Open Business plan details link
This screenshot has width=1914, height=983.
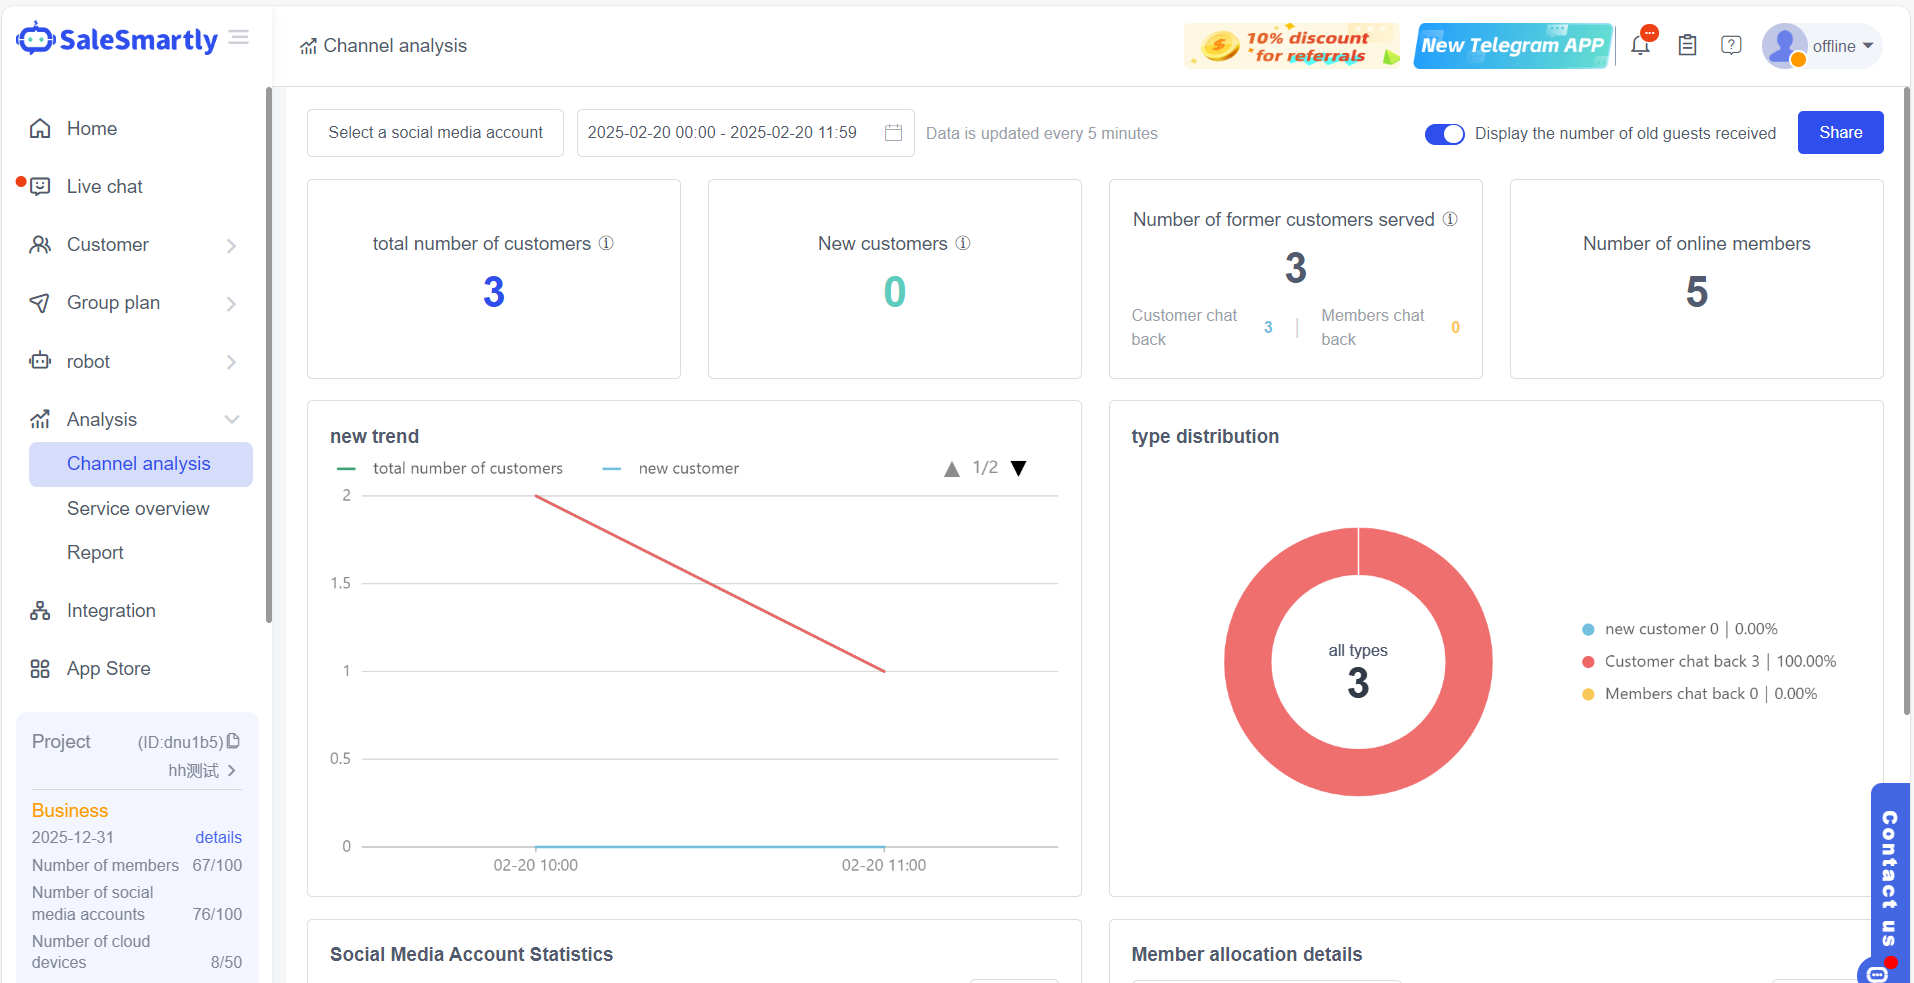point(218,837)
